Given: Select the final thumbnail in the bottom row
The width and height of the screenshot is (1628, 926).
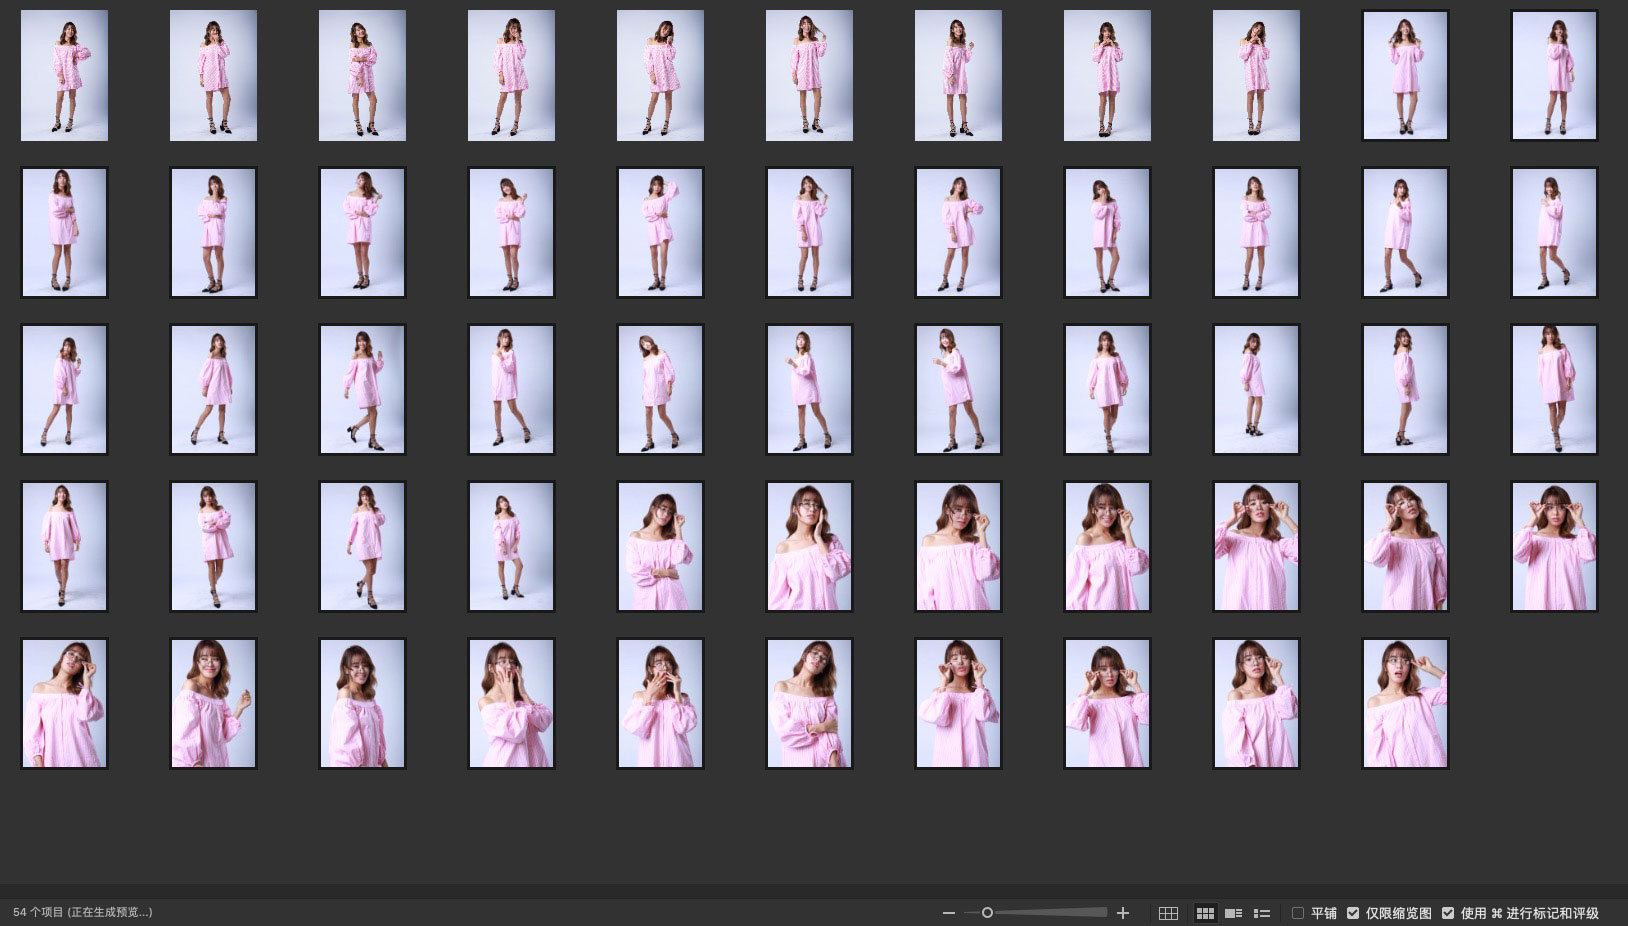Looking at the screenshot, I should point(1405,704).
